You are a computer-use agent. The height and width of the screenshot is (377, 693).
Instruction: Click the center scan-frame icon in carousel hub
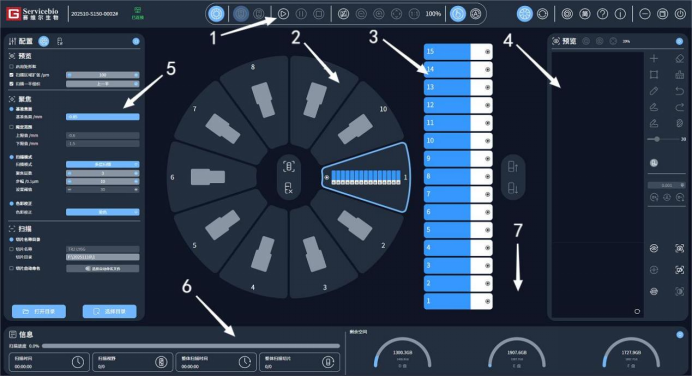coord(289,167)
